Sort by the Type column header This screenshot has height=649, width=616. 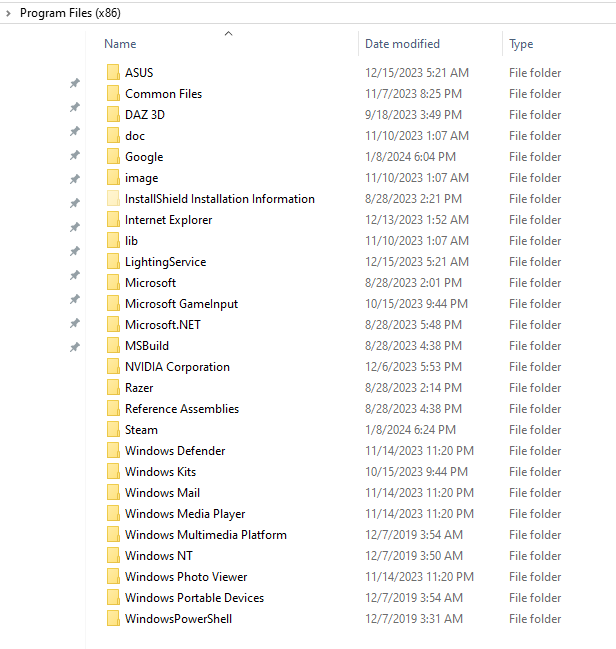pos(521,44)
